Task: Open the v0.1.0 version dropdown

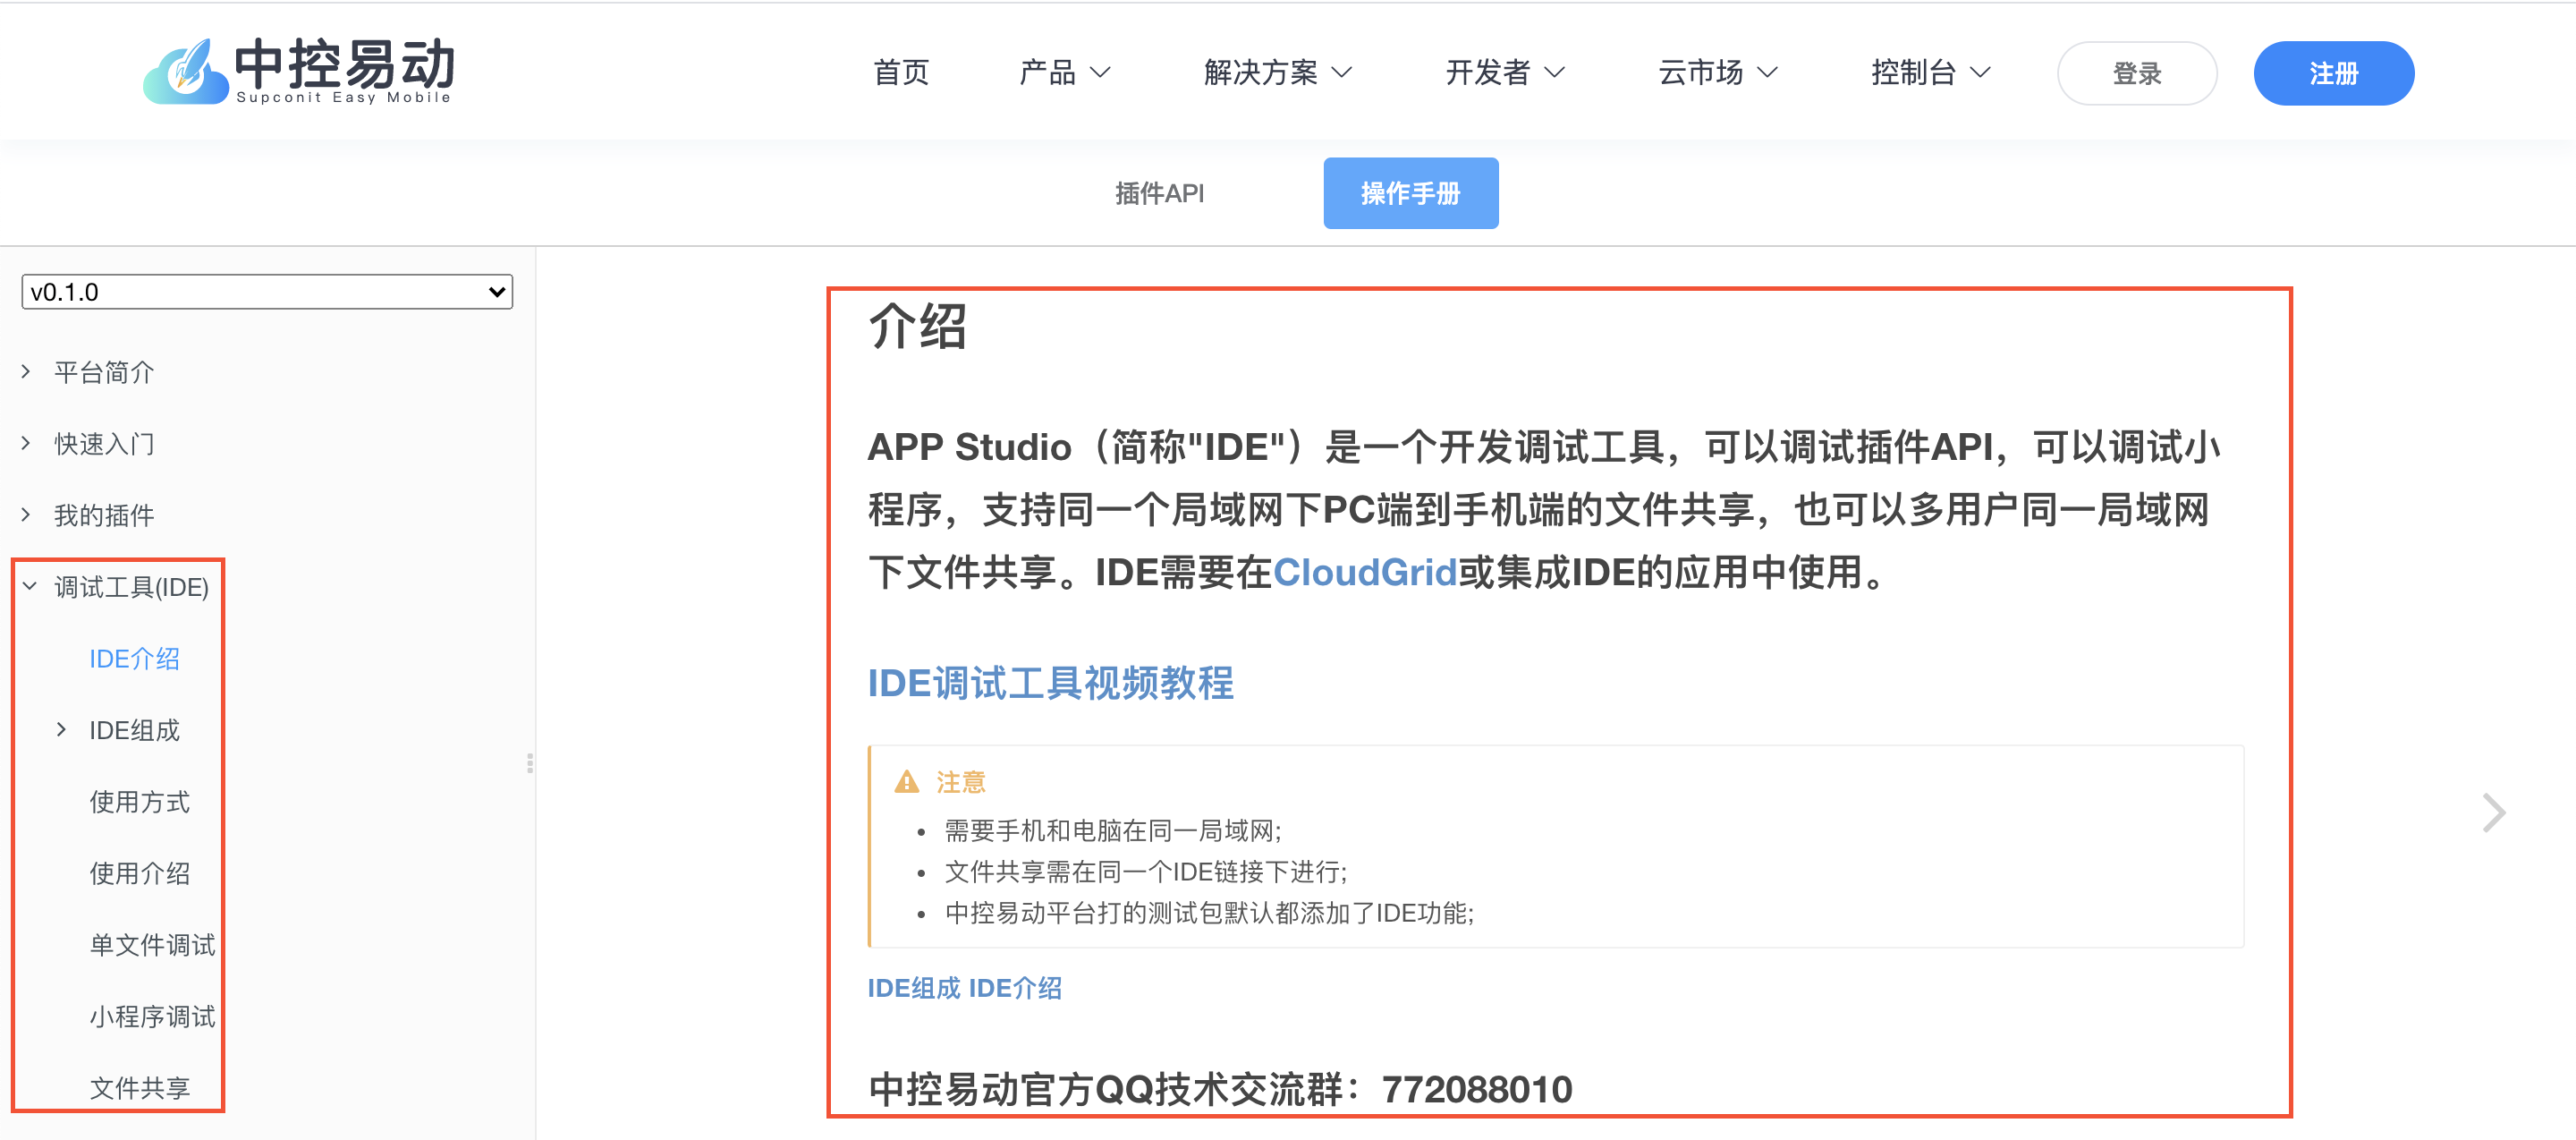Action: tap(267, 292)
